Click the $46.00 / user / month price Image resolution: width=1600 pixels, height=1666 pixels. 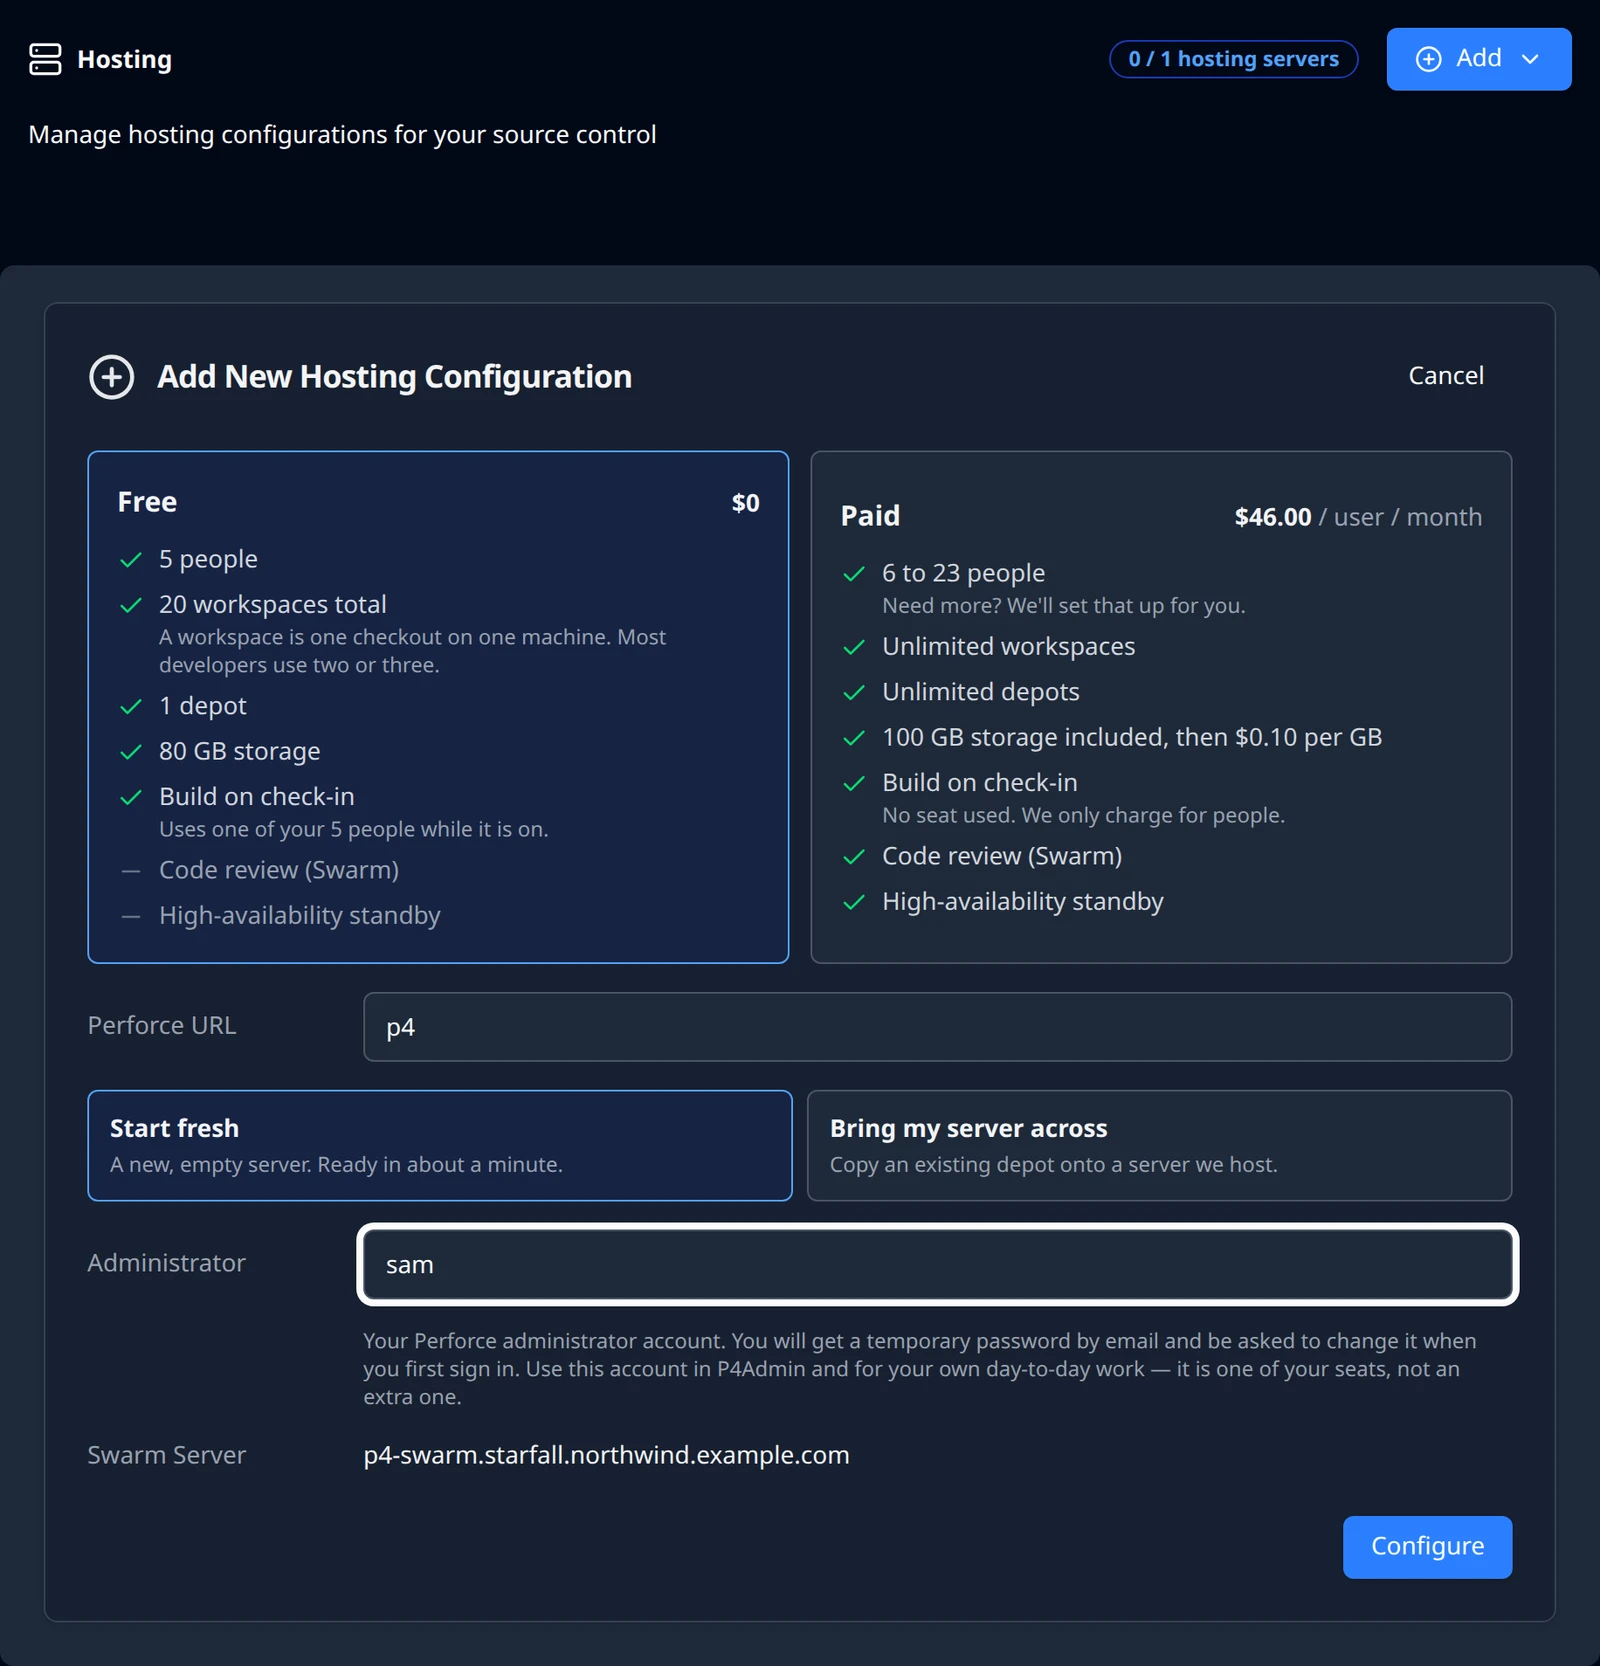point(1358,517)
